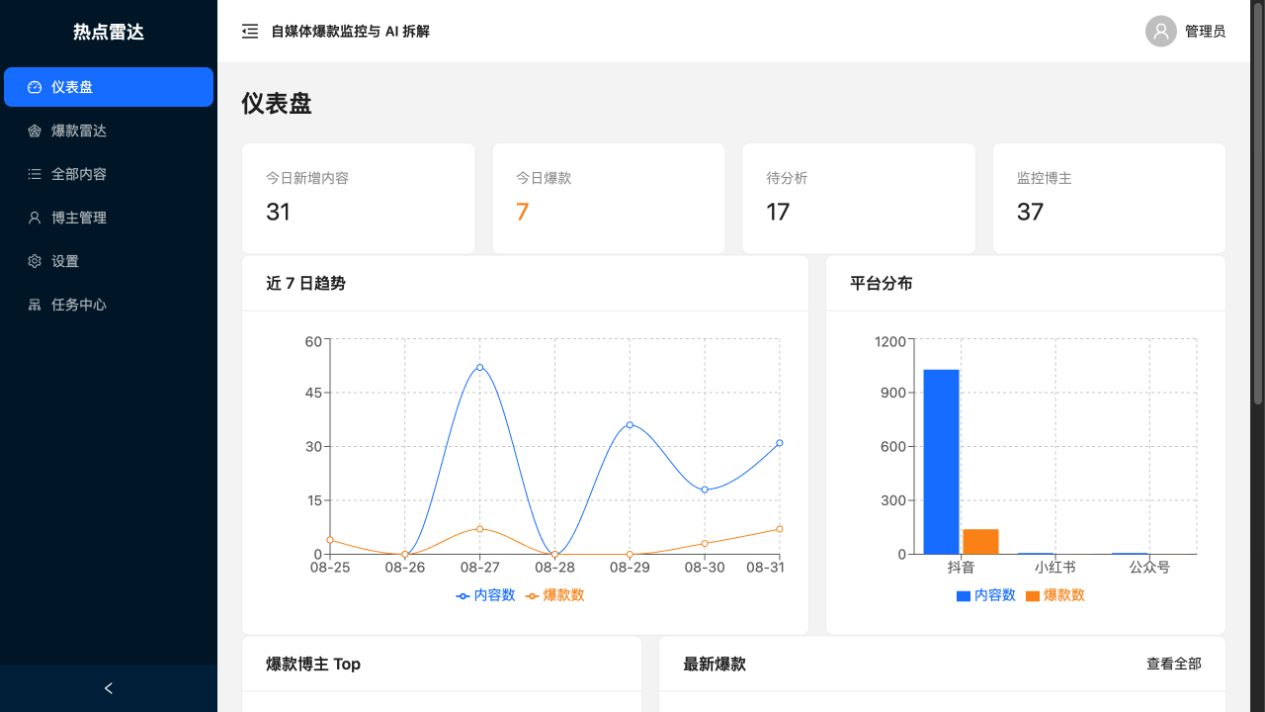1265x712 pixels.
Task: Collapse sidebar with bottom chevron
Action: tap(109, 688)
